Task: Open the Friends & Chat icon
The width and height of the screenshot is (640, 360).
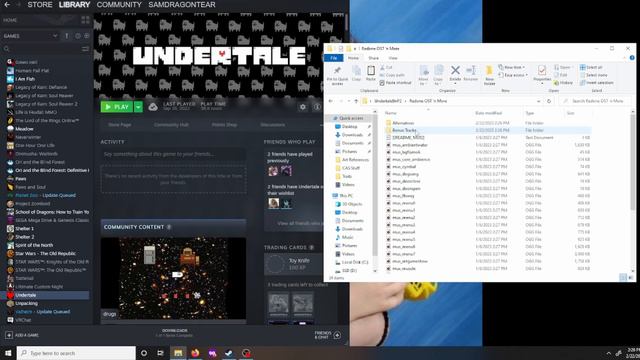Action: click(x=337, y=335)
